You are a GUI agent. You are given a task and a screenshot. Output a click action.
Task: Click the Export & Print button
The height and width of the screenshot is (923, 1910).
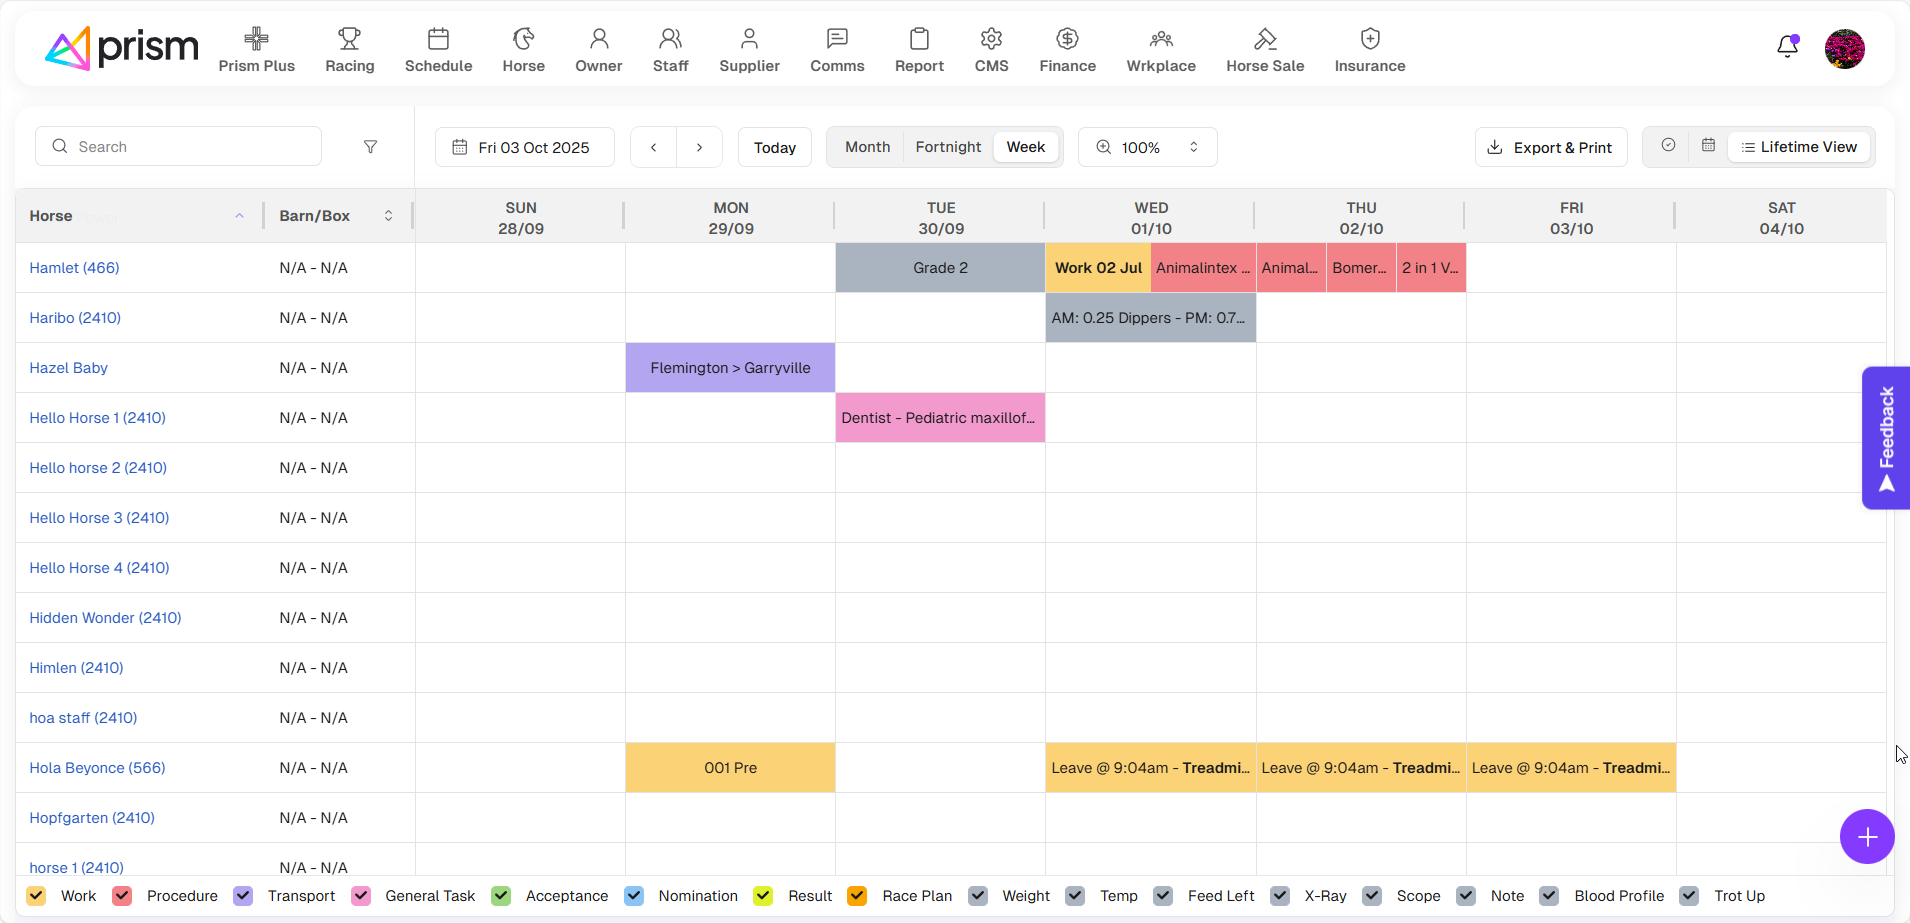tap(1550, 147)
